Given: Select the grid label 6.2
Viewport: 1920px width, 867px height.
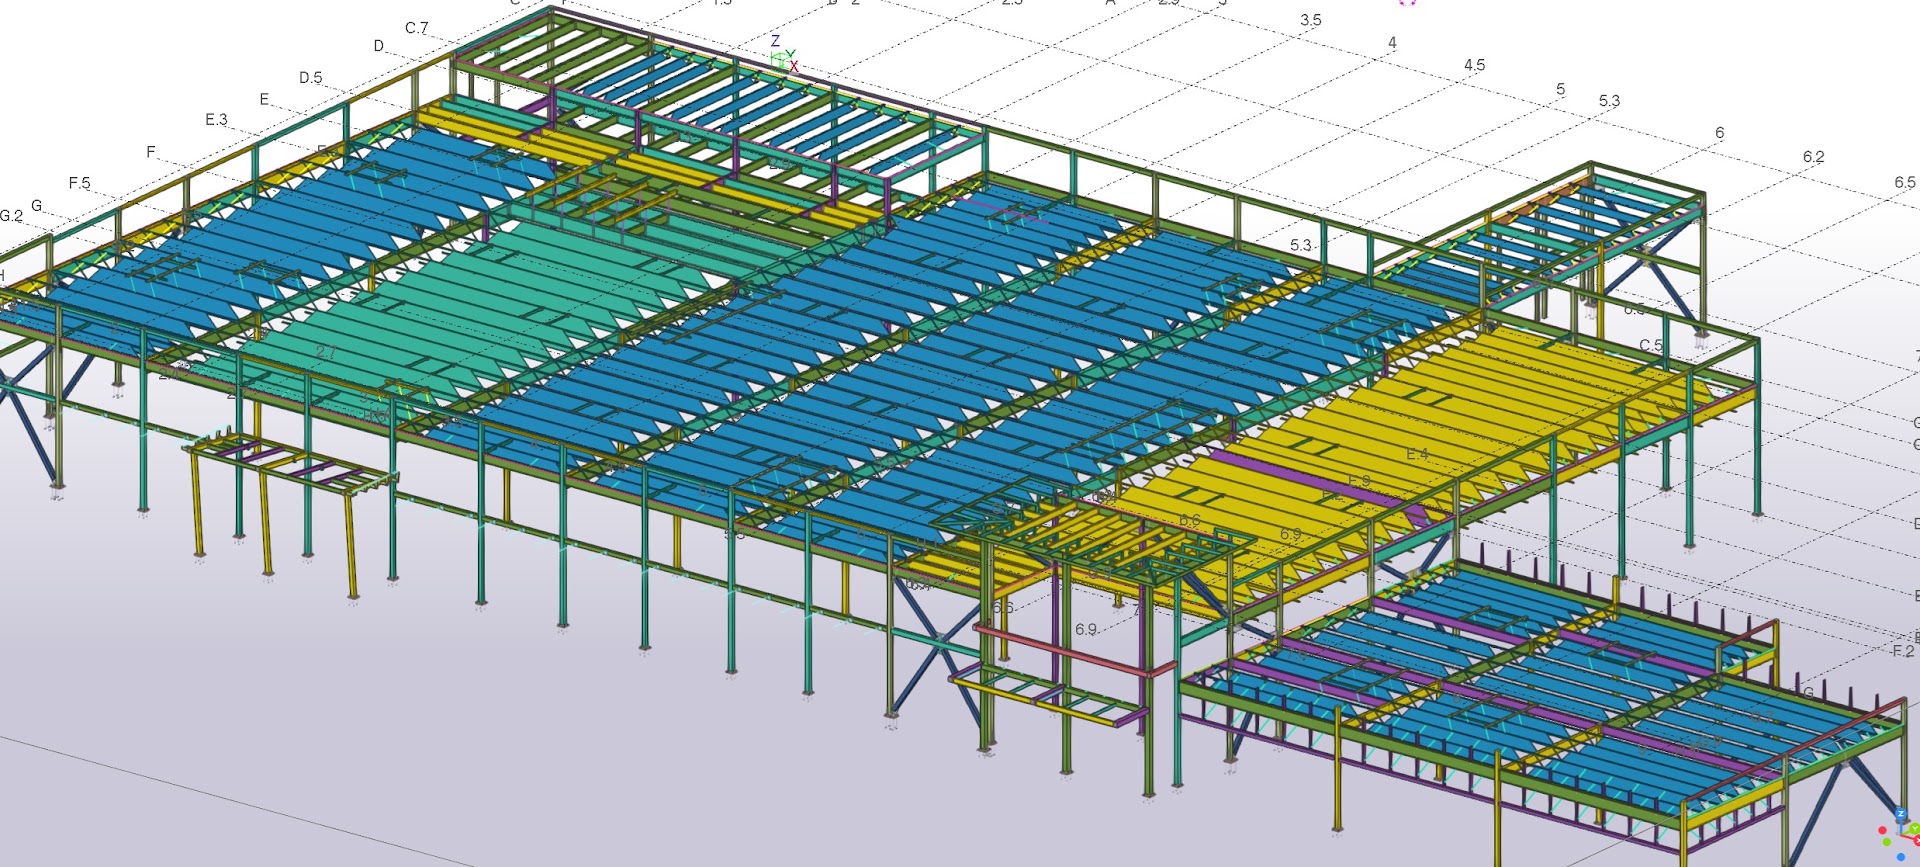Looking at the screenshot, I should tap(1813, 157).
